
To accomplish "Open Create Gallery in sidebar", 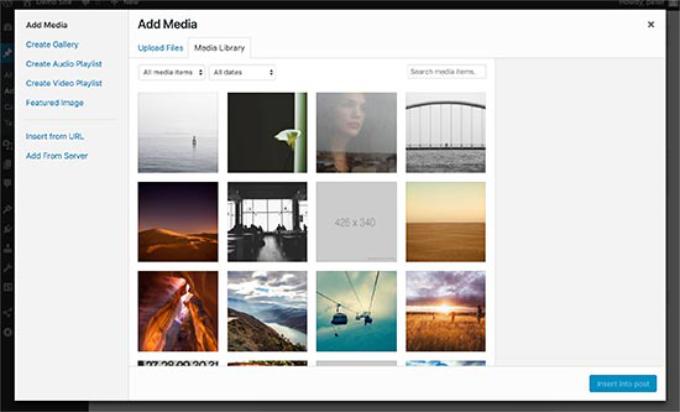I will (52, 45).
